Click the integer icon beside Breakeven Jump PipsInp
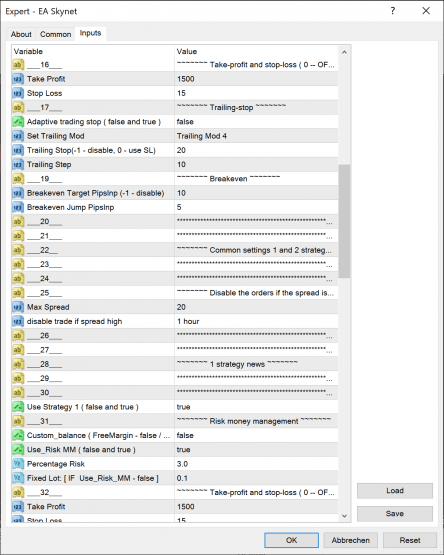The width and height of the screenshot is (444, 555). point(18,207)
